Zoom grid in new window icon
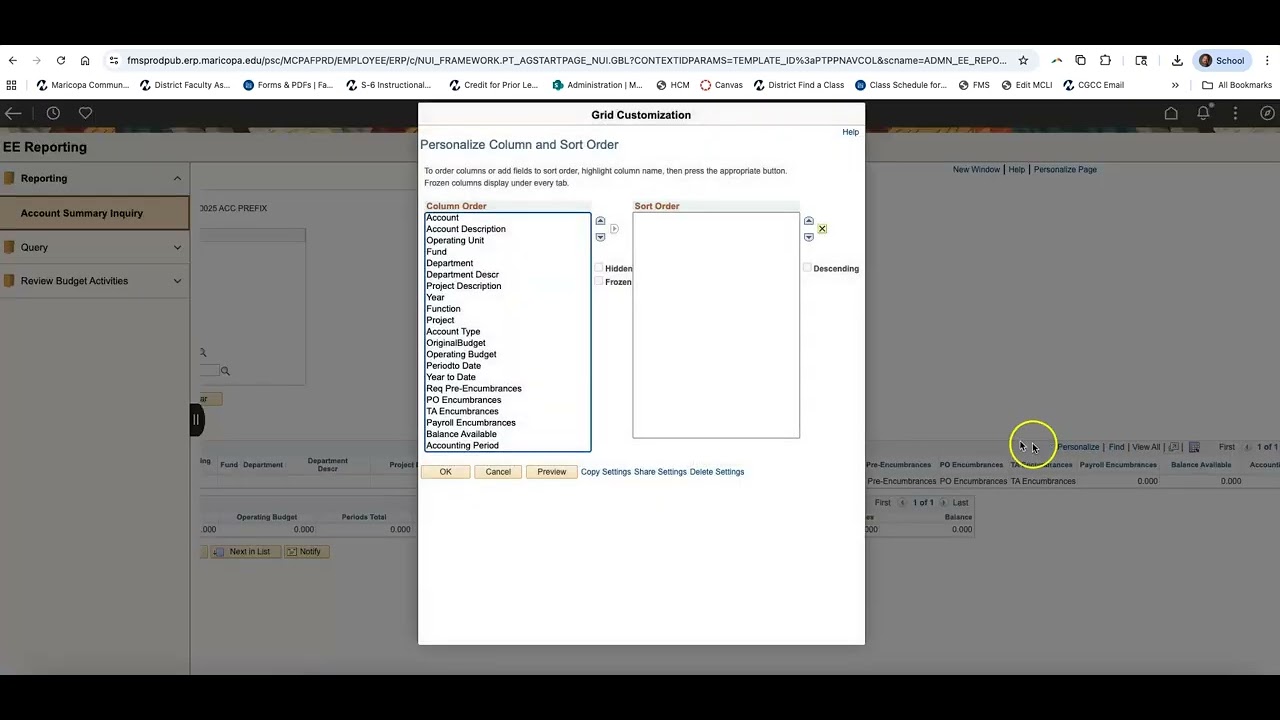Viewport: 1280px width, 720px height. pos(1174,447)
